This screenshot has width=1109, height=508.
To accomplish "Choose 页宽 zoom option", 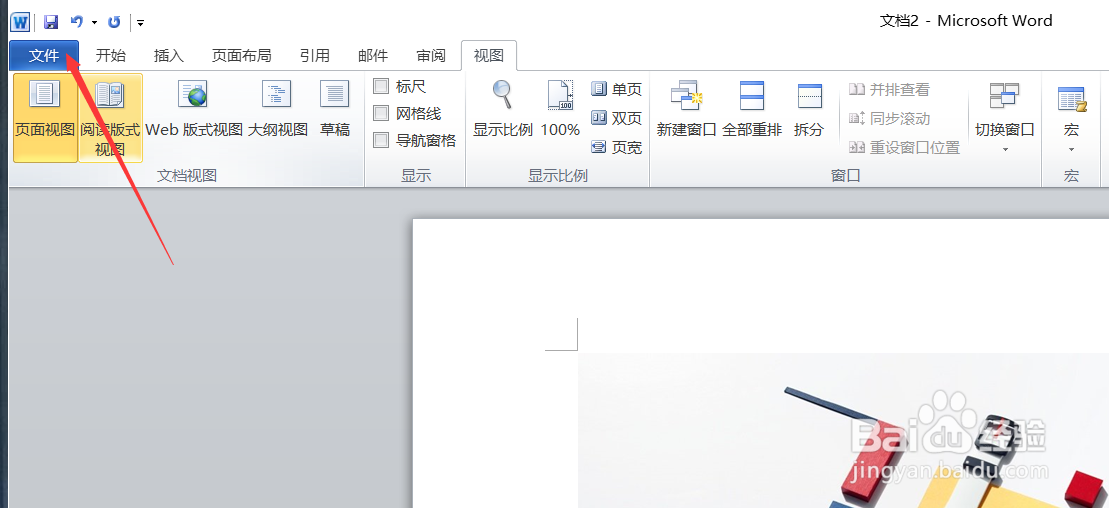I will 617,147.
